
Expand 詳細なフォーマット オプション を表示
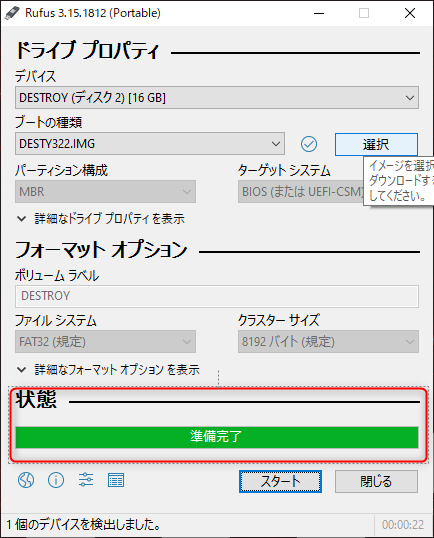(x=108, y=370)
